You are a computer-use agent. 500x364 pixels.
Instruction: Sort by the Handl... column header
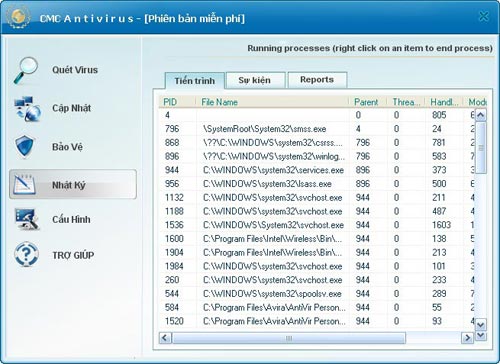[444, 102]
